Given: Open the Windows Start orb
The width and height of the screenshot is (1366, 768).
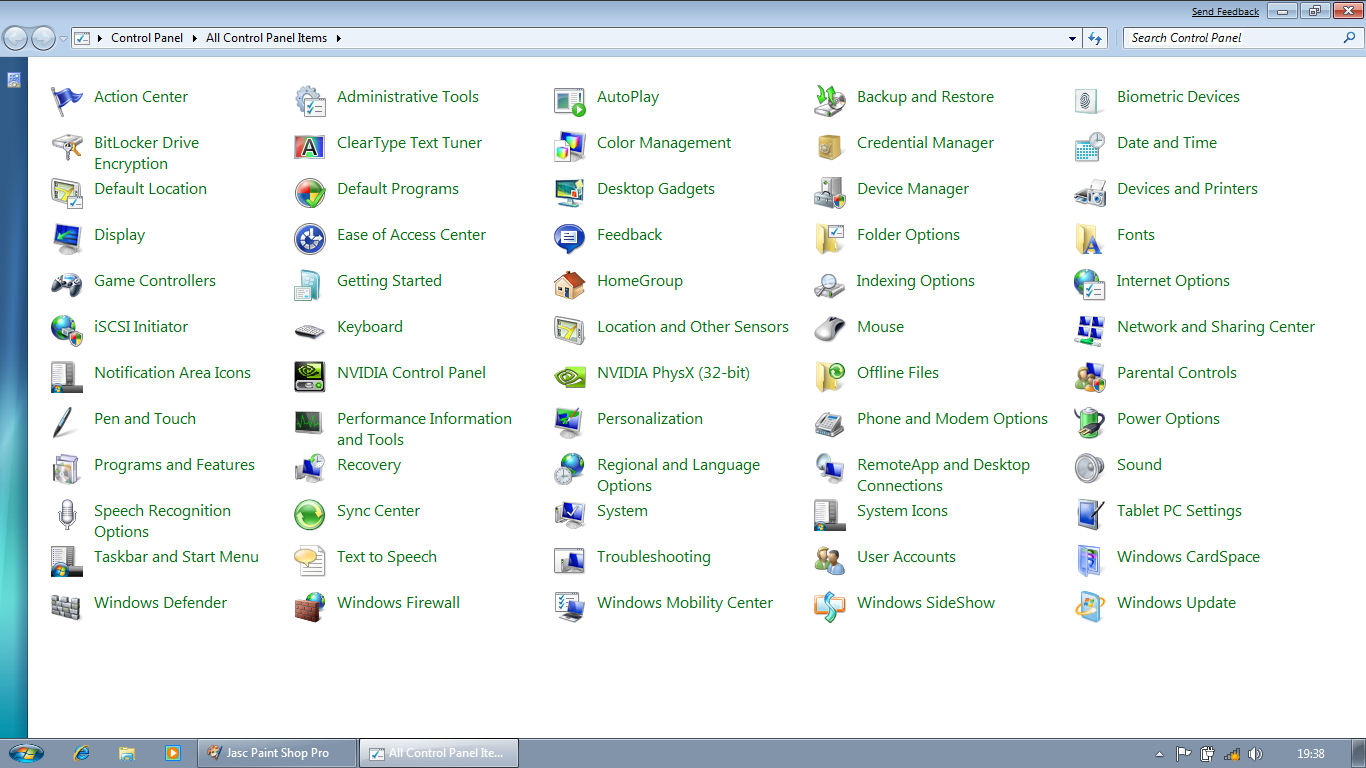Looking at the screenshot, I should tap(26, 753).
